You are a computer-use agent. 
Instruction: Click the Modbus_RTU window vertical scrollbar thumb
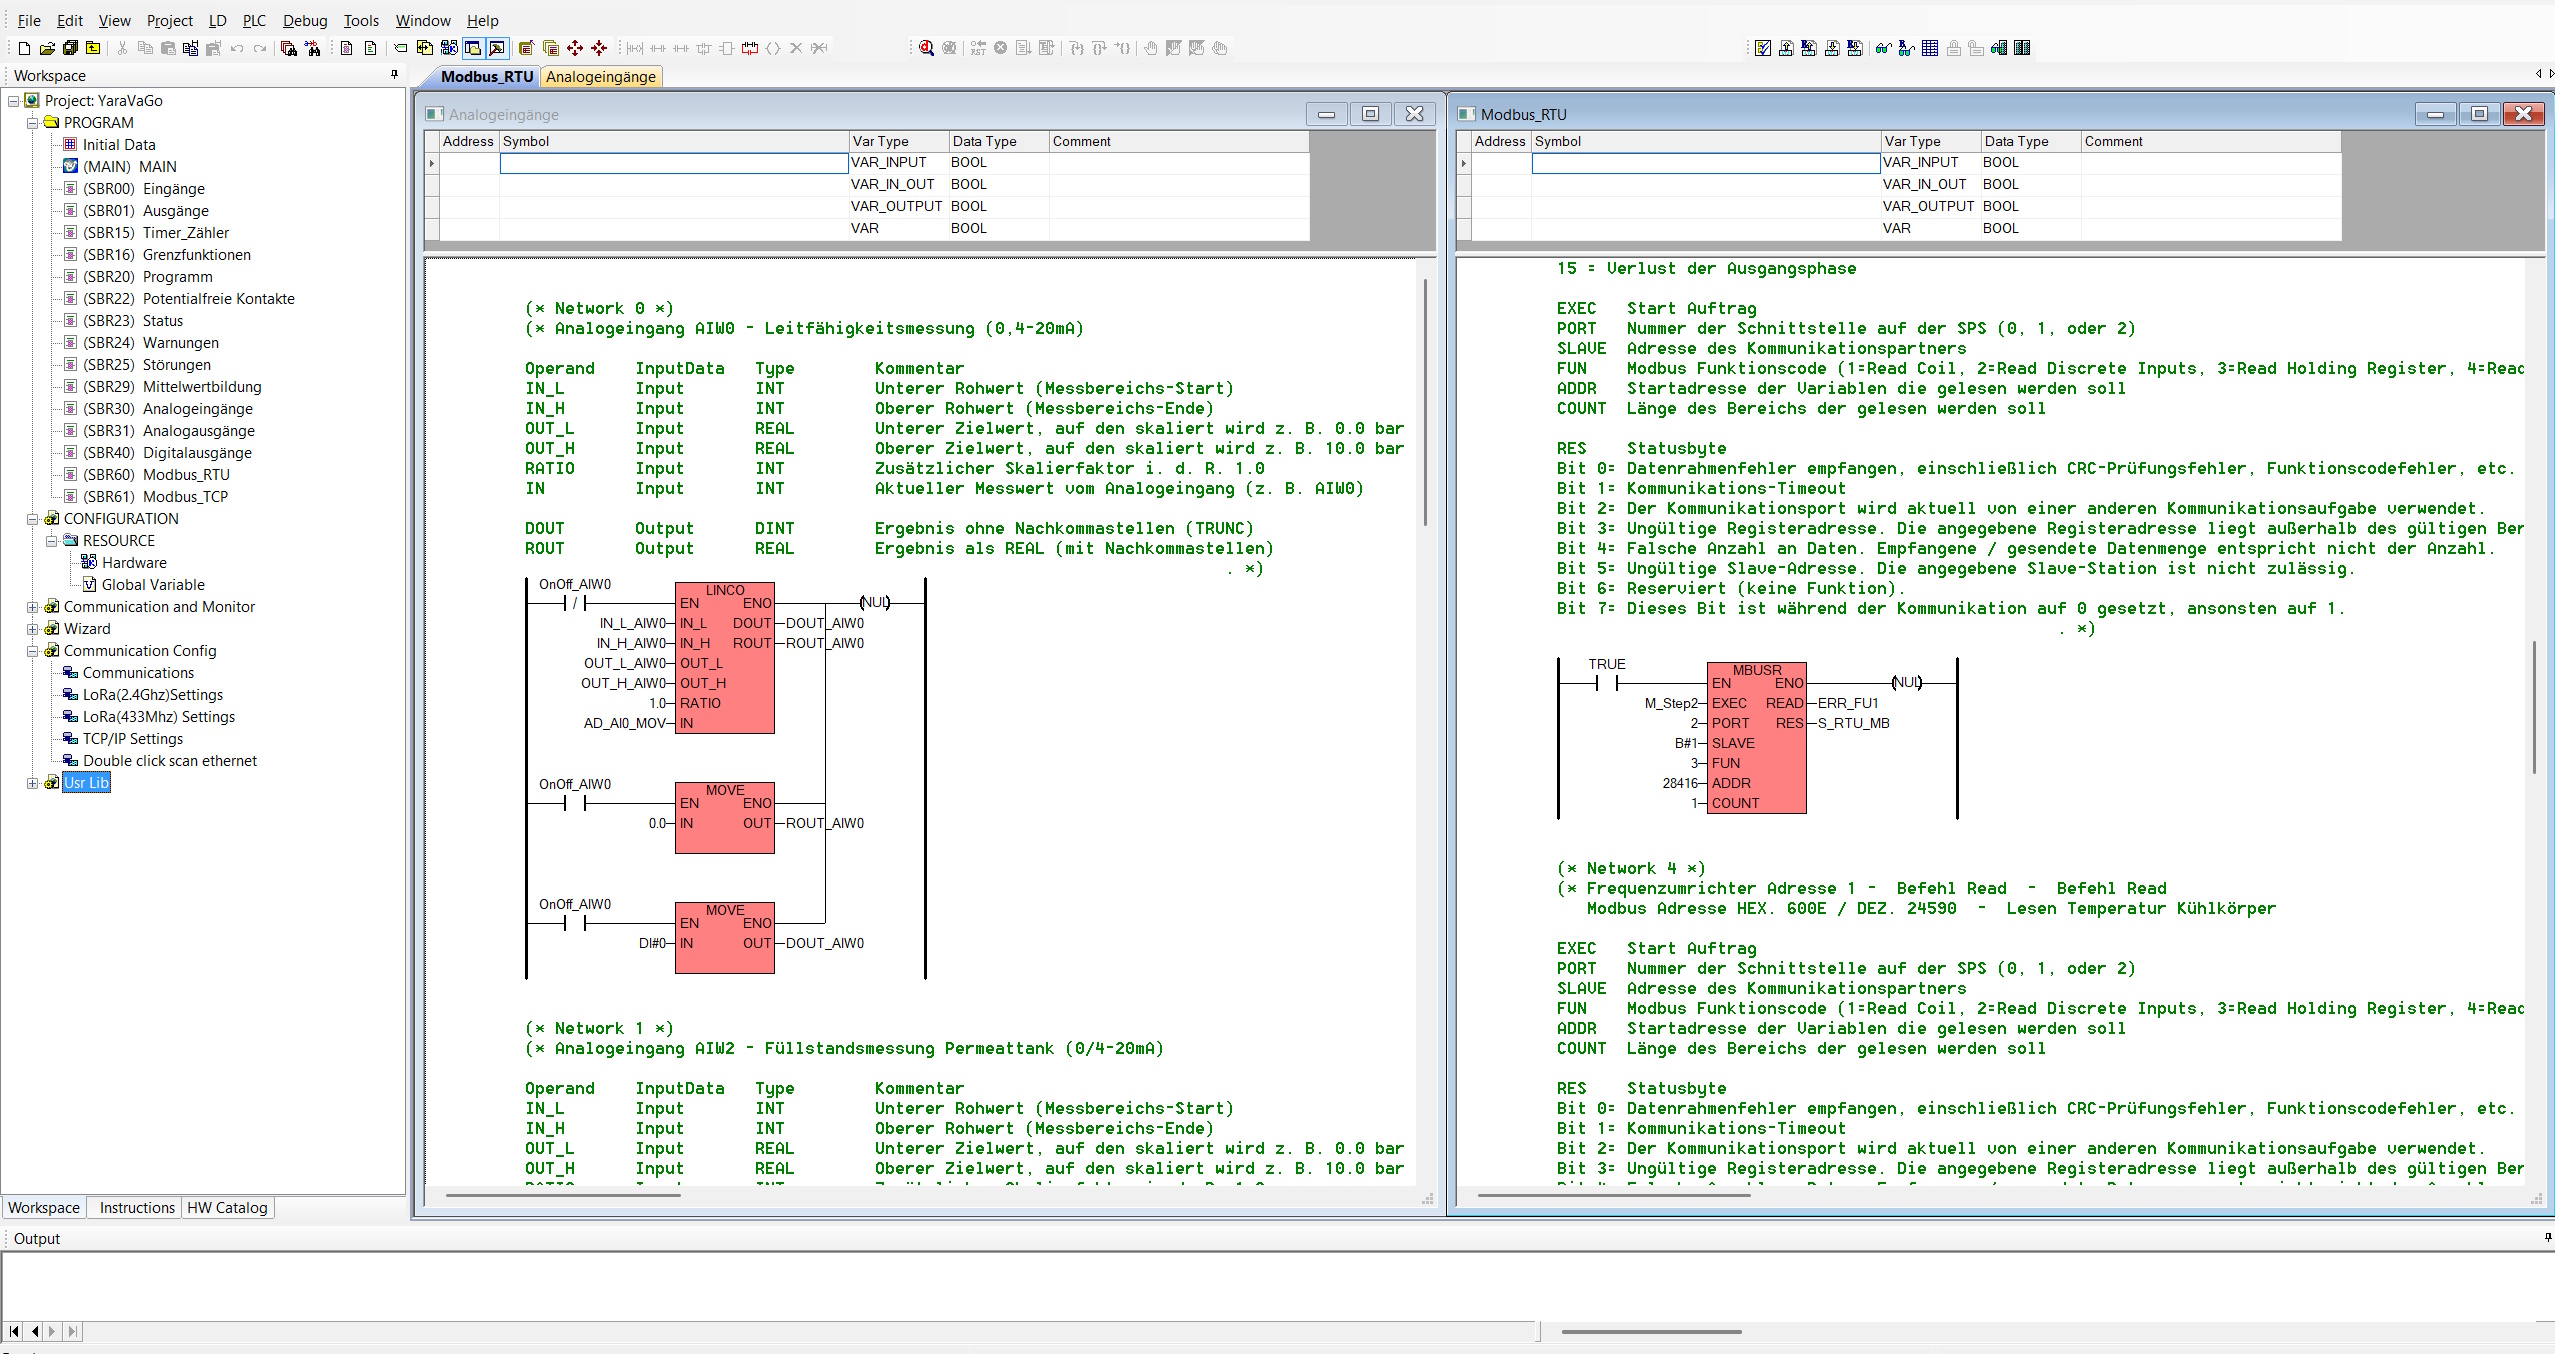tap(2535, 707)
